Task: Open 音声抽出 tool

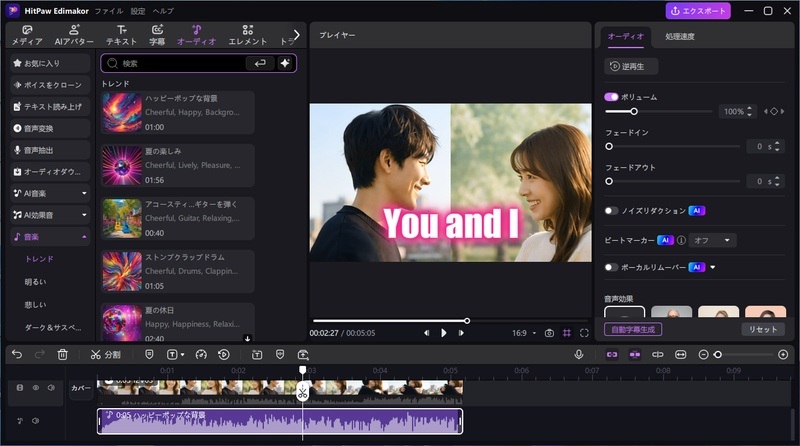Action: pyautogui.click(x=50, y=150)
